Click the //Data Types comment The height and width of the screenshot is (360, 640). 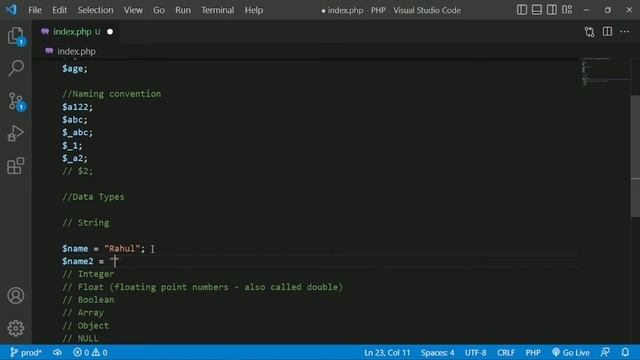click(x=93, y=197)
